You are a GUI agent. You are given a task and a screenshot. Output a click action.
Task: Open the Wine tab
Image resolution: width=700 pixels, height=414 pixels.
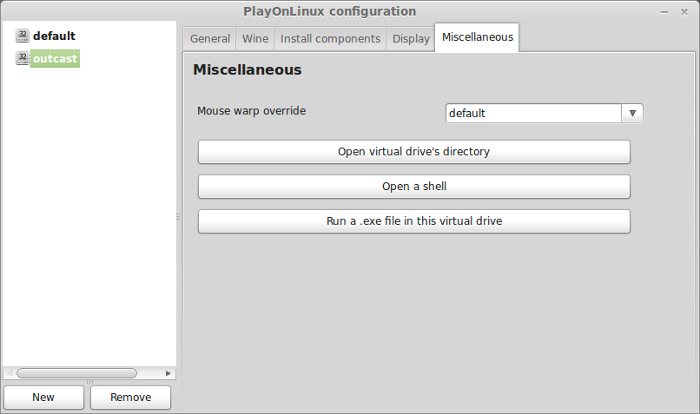255,39
